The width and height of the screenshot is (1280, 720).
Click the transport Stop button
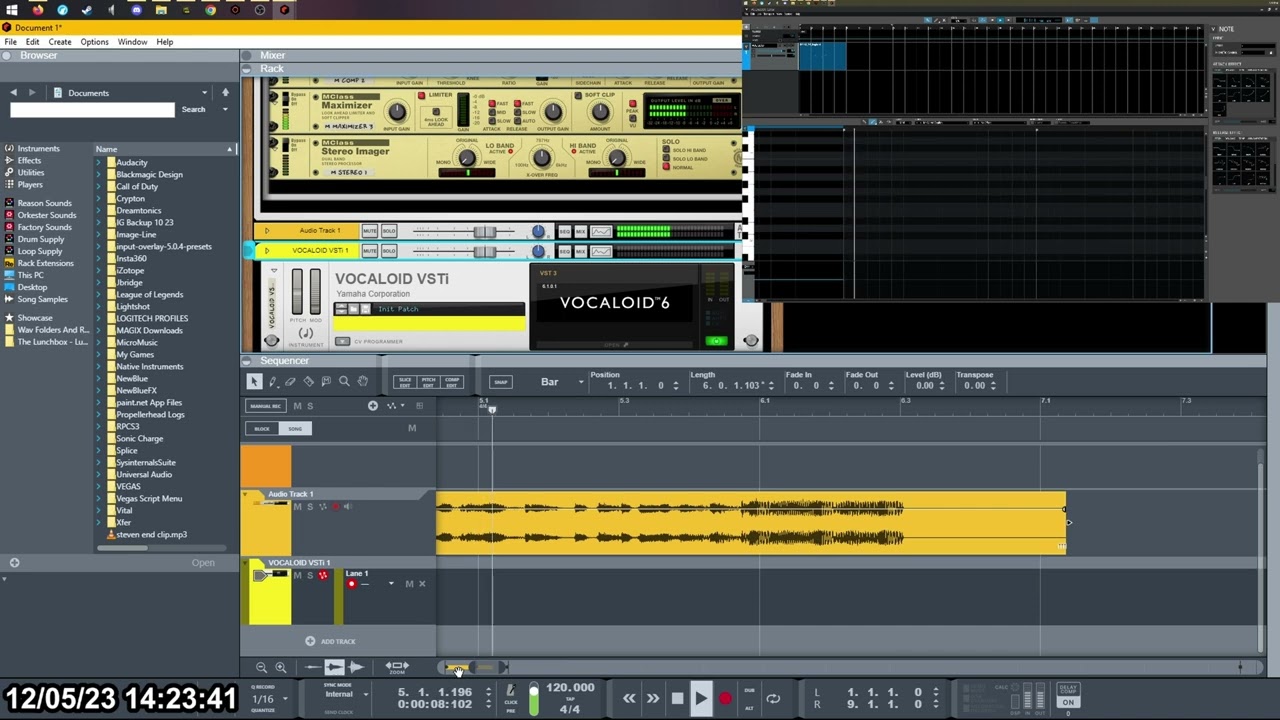point(677,698)
